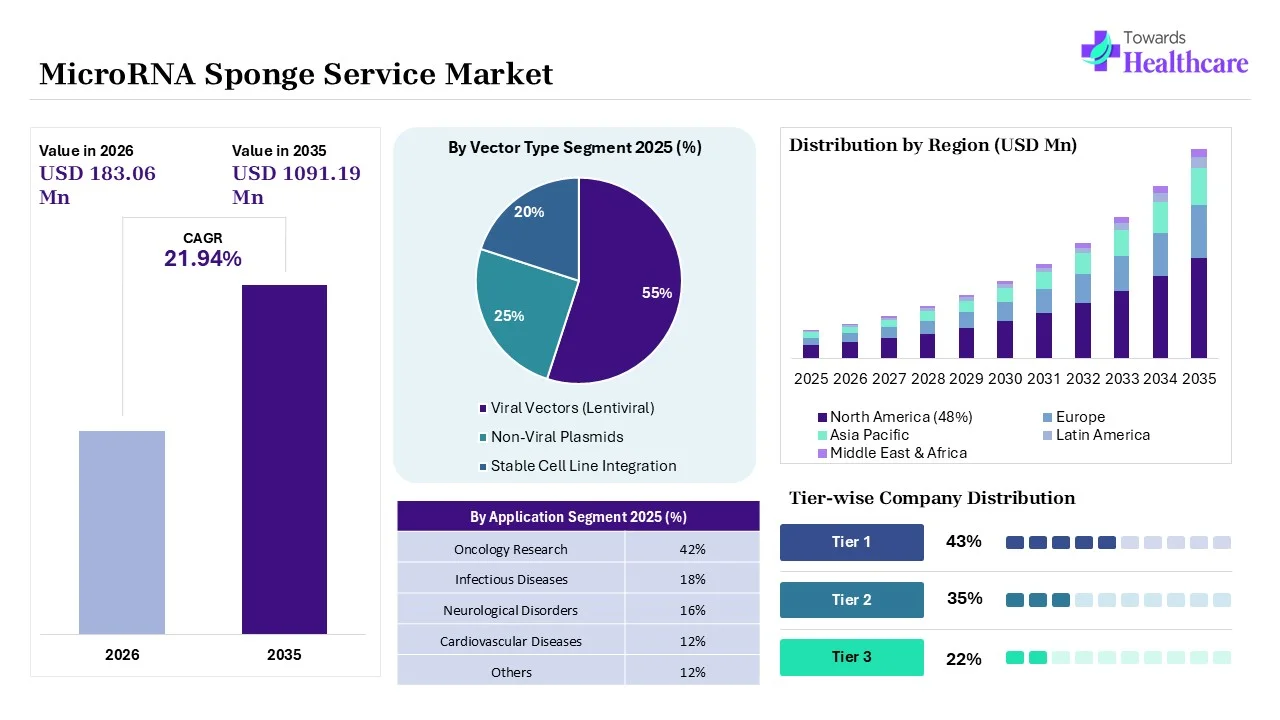This screenshot has width=1280, height=720.
Task: Click the 2026 light purple bar
Action: point(122,532)
